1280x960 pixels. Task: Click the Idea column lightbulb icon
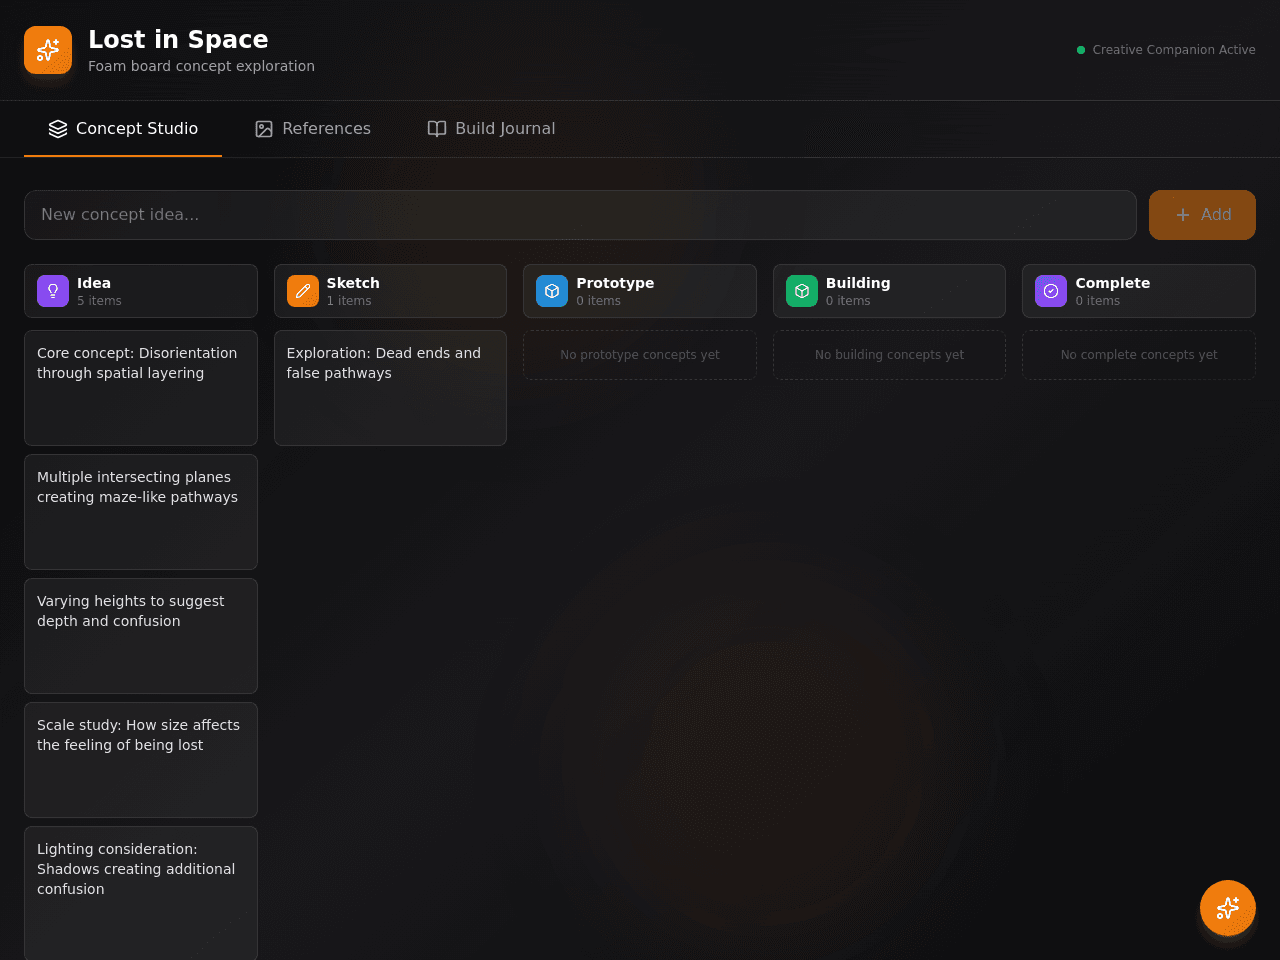click(53, 291)
